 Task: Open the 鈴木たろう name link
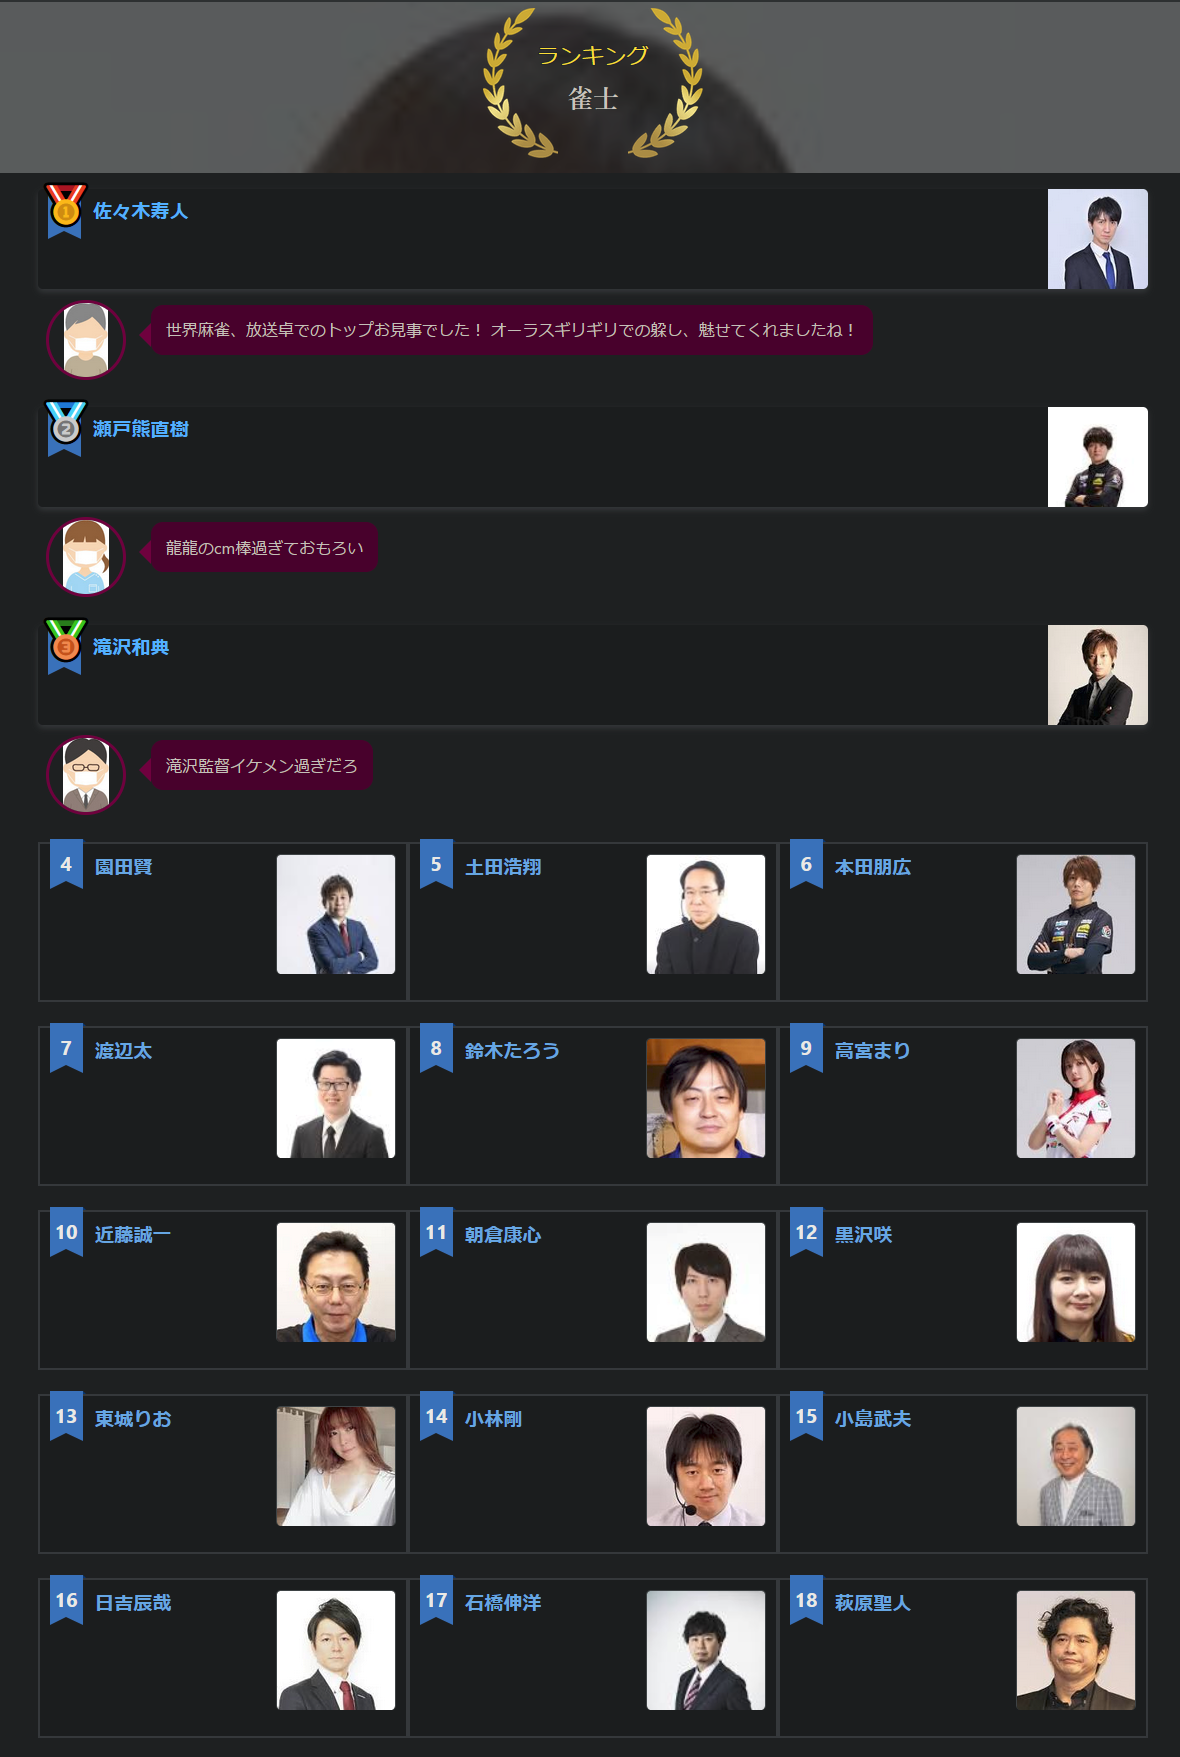click(x=512, y=1051)
